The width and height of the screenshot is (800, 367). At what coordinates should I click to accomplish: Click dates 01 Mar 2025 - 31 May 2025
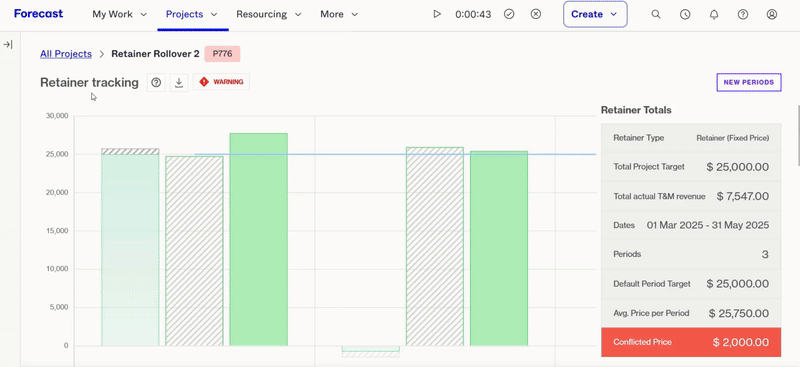pos(708,225)
